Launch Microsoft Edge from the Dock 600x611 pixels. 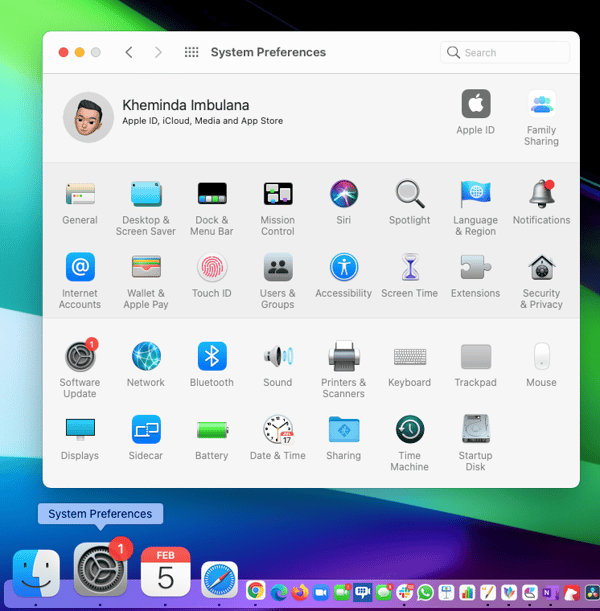click(x=279, y=592)
